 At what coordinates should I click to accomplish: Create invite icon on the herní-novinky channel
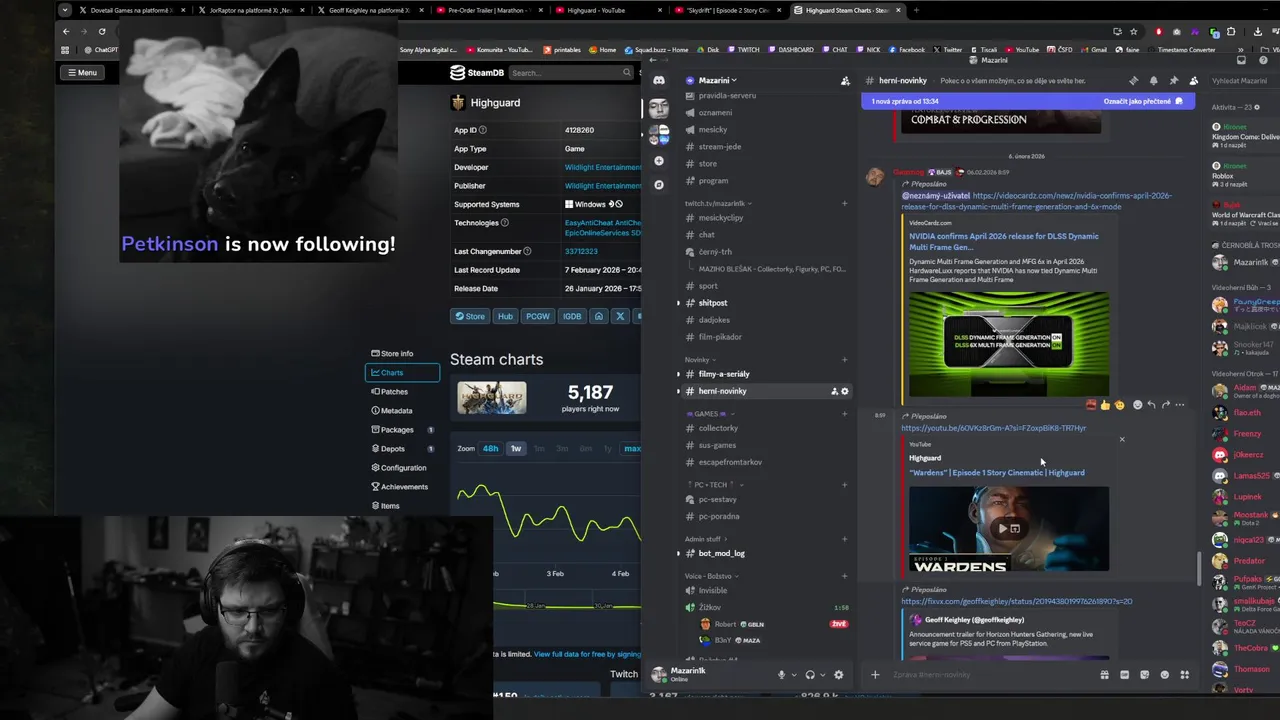click(x=834, y=391)
